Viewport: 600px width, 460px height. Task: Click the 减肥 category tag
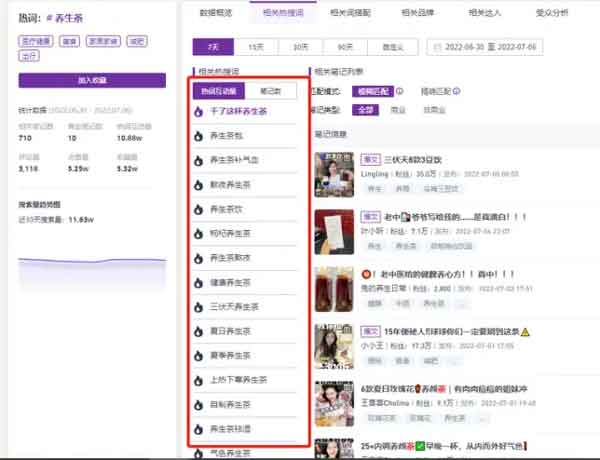pyautogui.click(x=137, y=41)
